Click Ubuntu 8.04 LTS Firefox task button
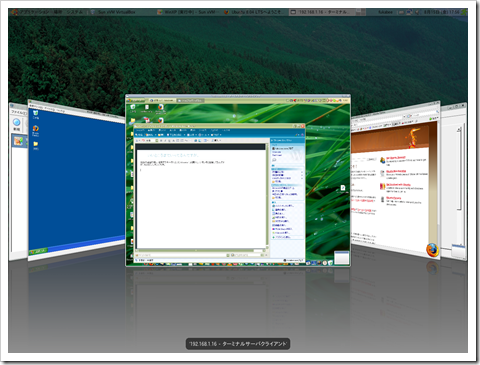This screenshot has height=365, width=480. coord(254,12)
